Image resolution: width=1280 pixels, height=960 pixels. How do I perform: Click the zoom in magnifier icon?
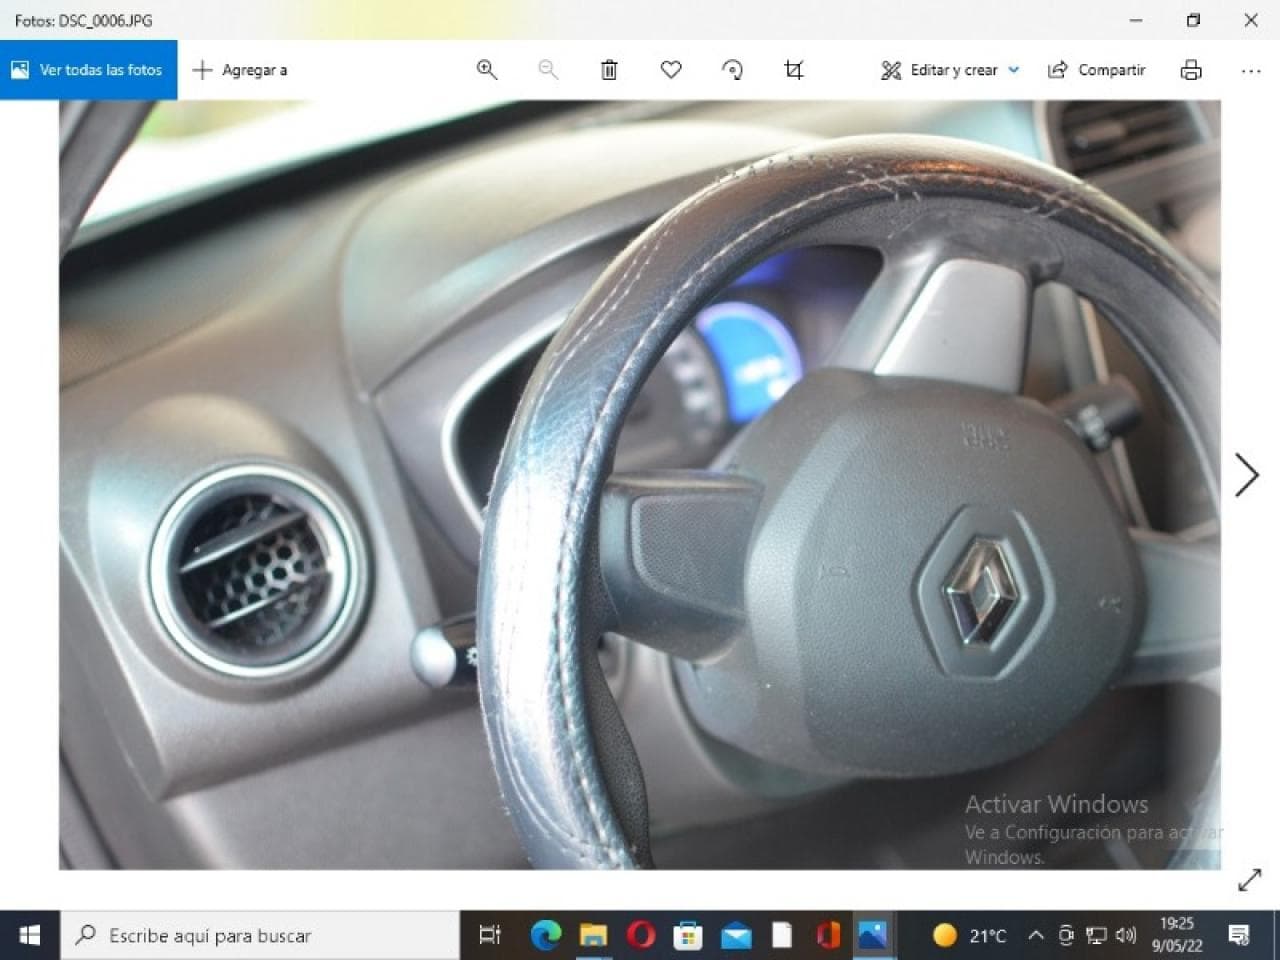tap(487, 70)
